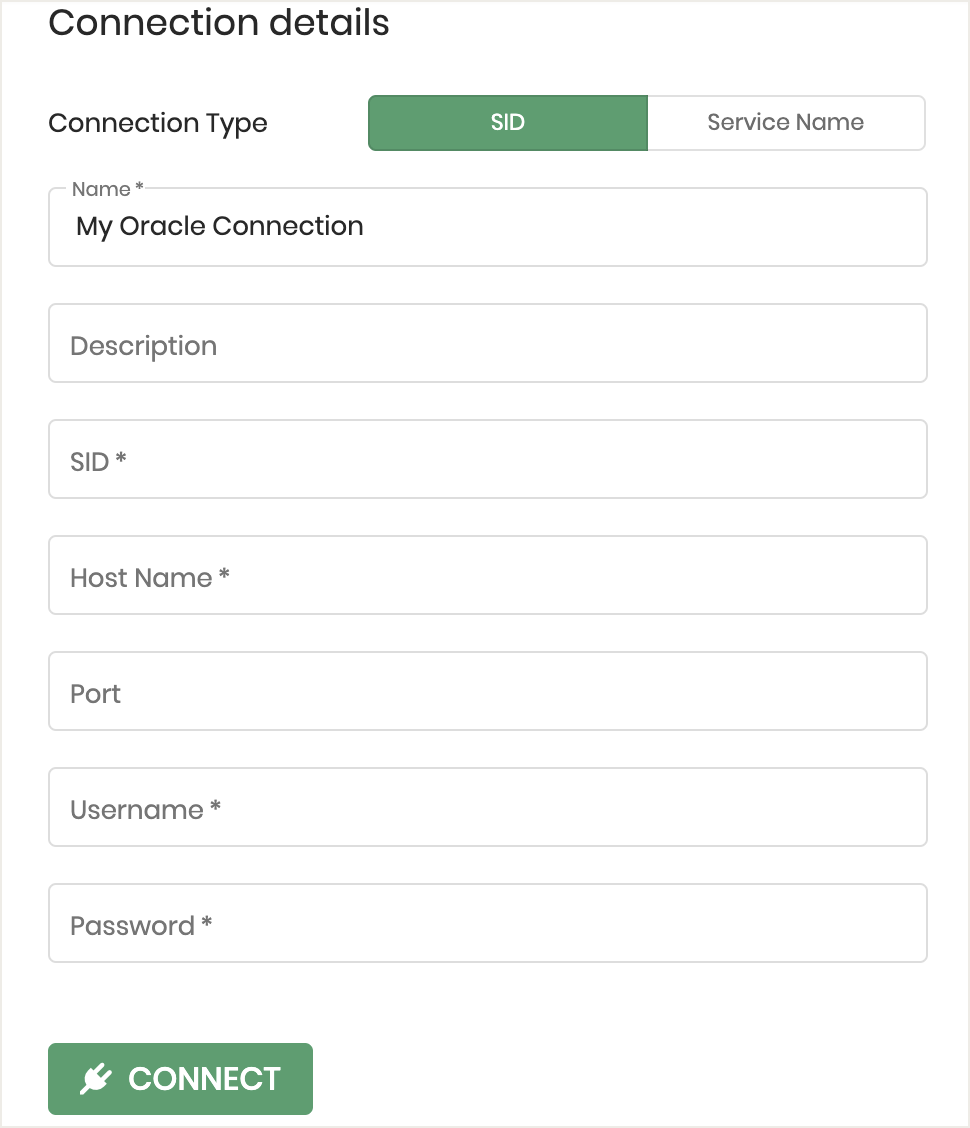970x1128 pixels.
Task: Click the Username * placeholder label
Action: click(x=145, y=810)
